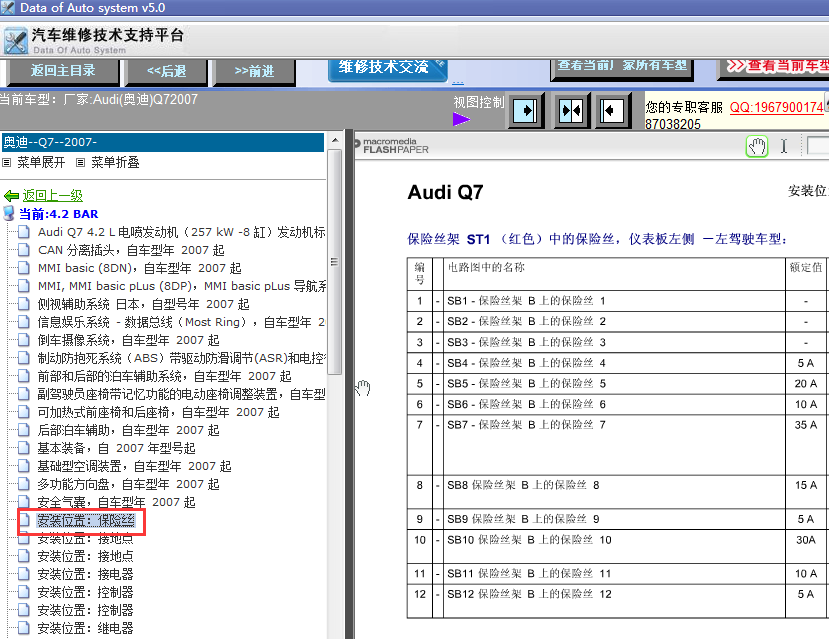The image size is (829, 639).
Task: Open the 维修技术交流 tab
Action: (388, 69)
